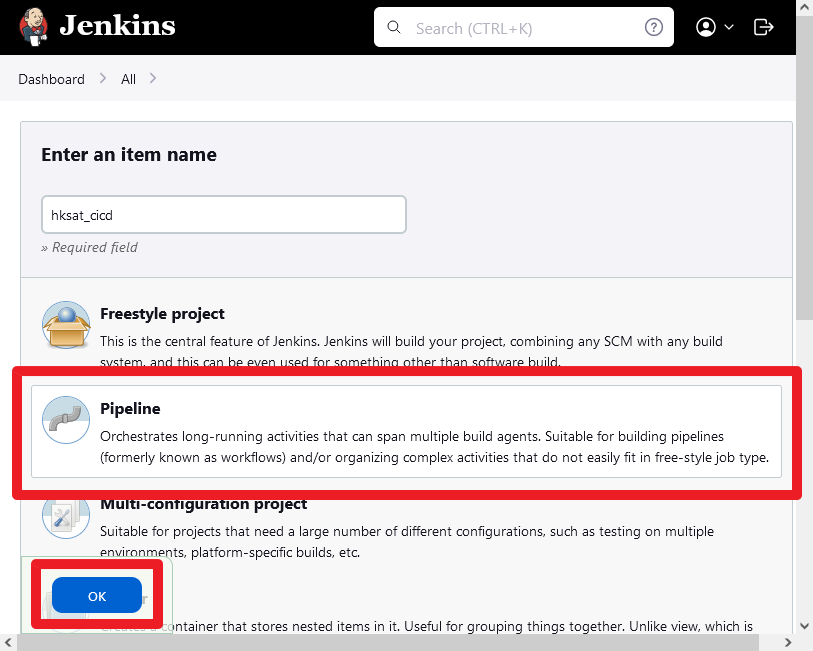The width and height of the screenshot is (813, 651).
Task: Click the Jenkins butler logo
Action: point(34,26)
